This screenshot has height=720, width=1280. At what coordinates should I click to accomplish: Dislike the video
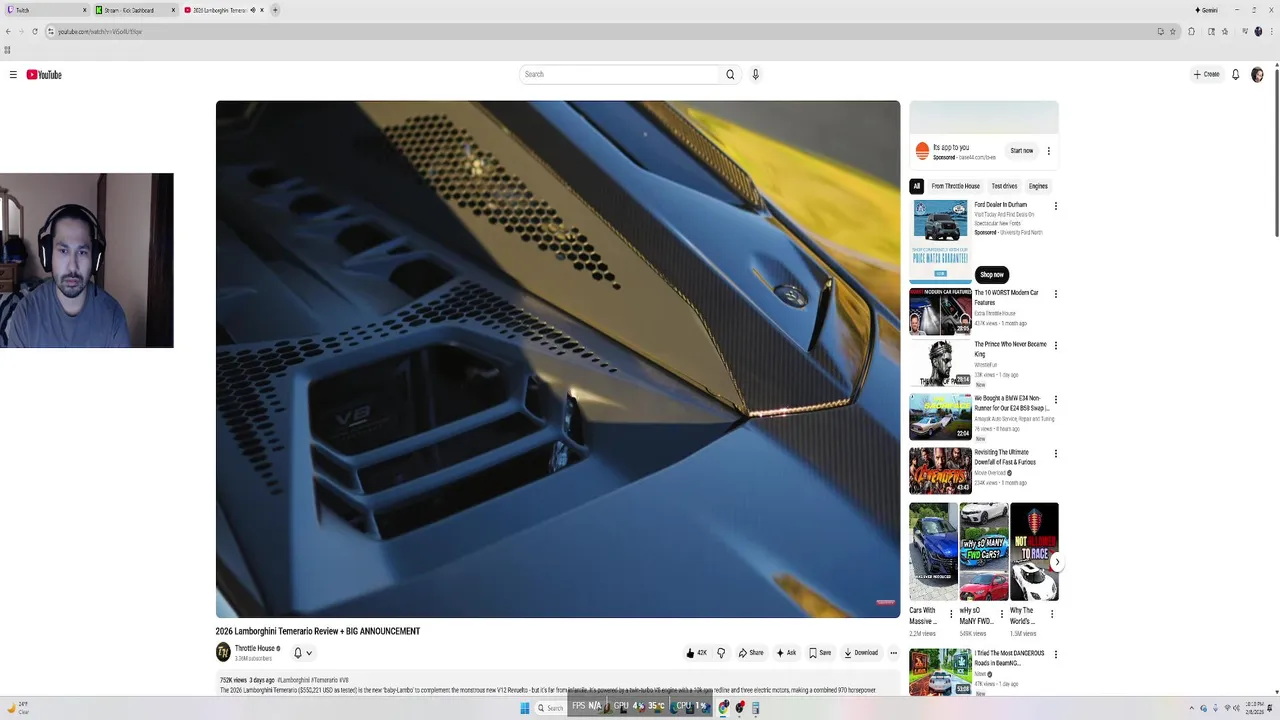point(721,653)
